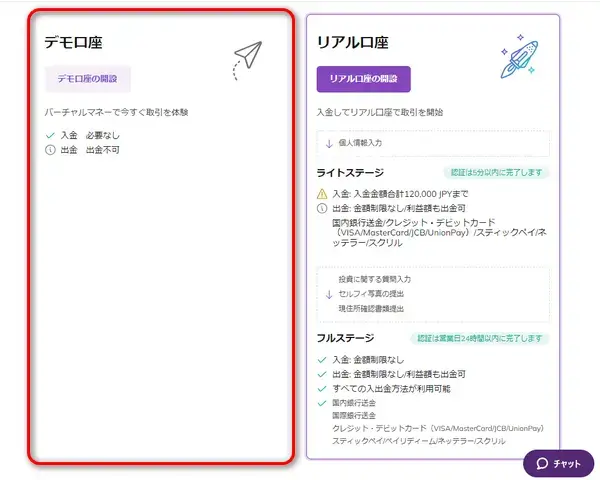Click the info icon beside 出金 出金不可
Image resolution: width=600 pixels, height=480 pixels.
click(x=50, y=150)
